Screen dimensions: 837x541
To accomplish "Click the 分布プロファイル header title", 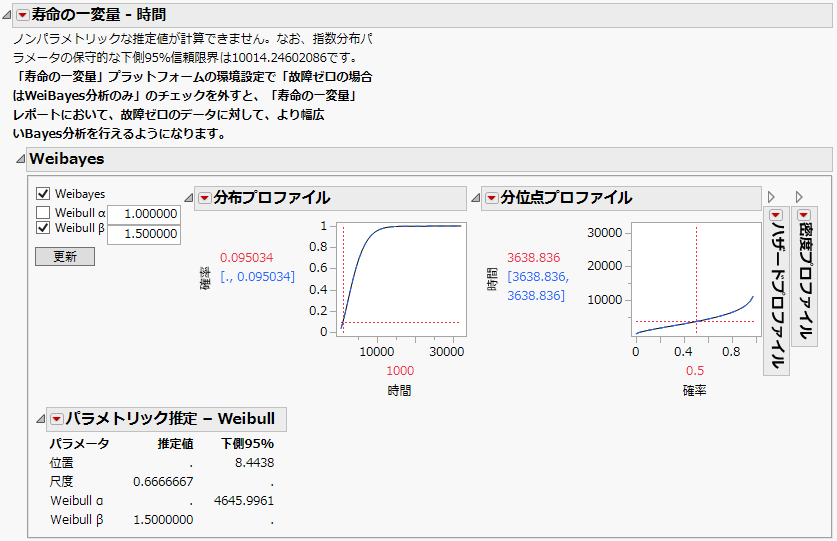I will (272, 198).
